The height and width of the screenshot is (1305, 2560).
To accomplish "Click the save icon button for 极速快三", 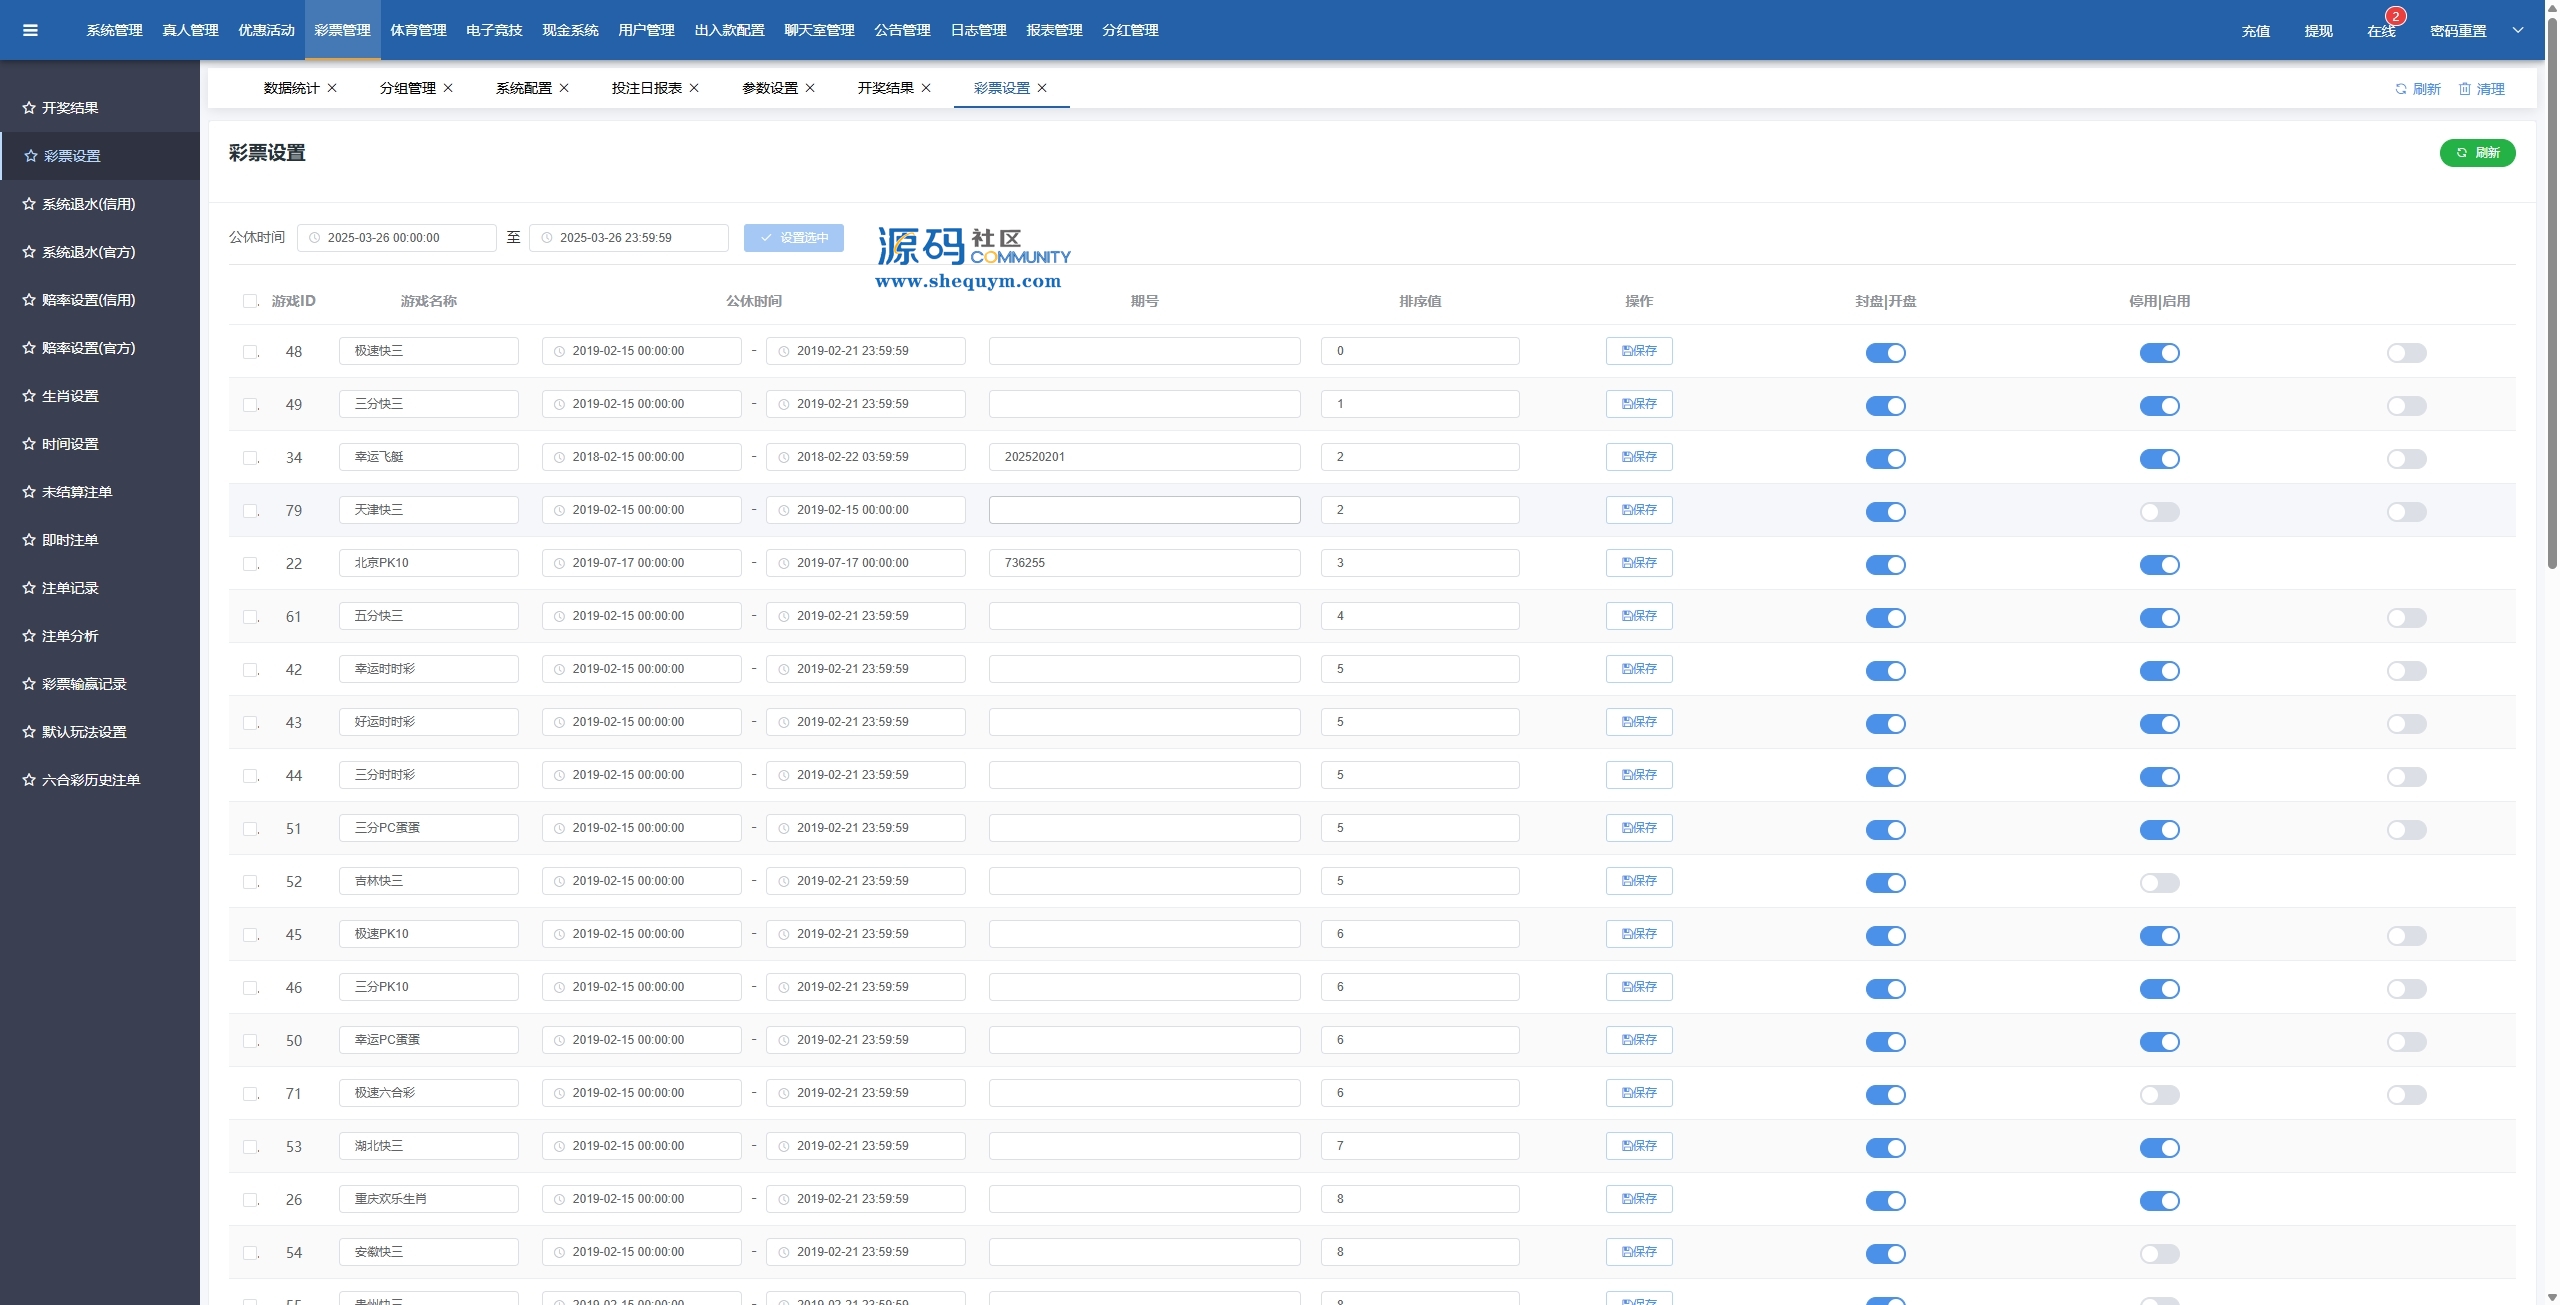I will tap(1638, 351).
